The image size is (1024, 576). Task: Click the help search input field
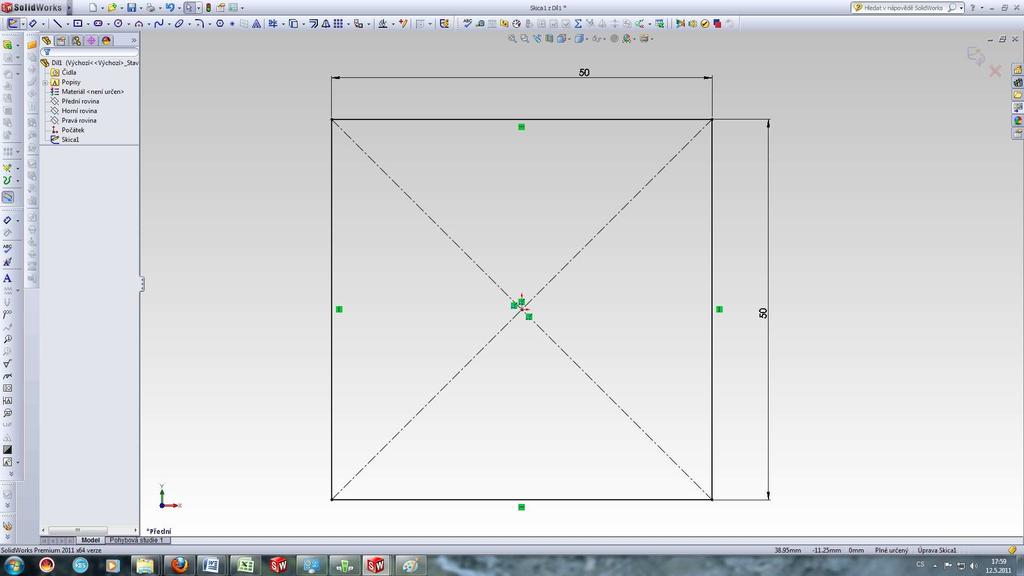coord(904,8)
